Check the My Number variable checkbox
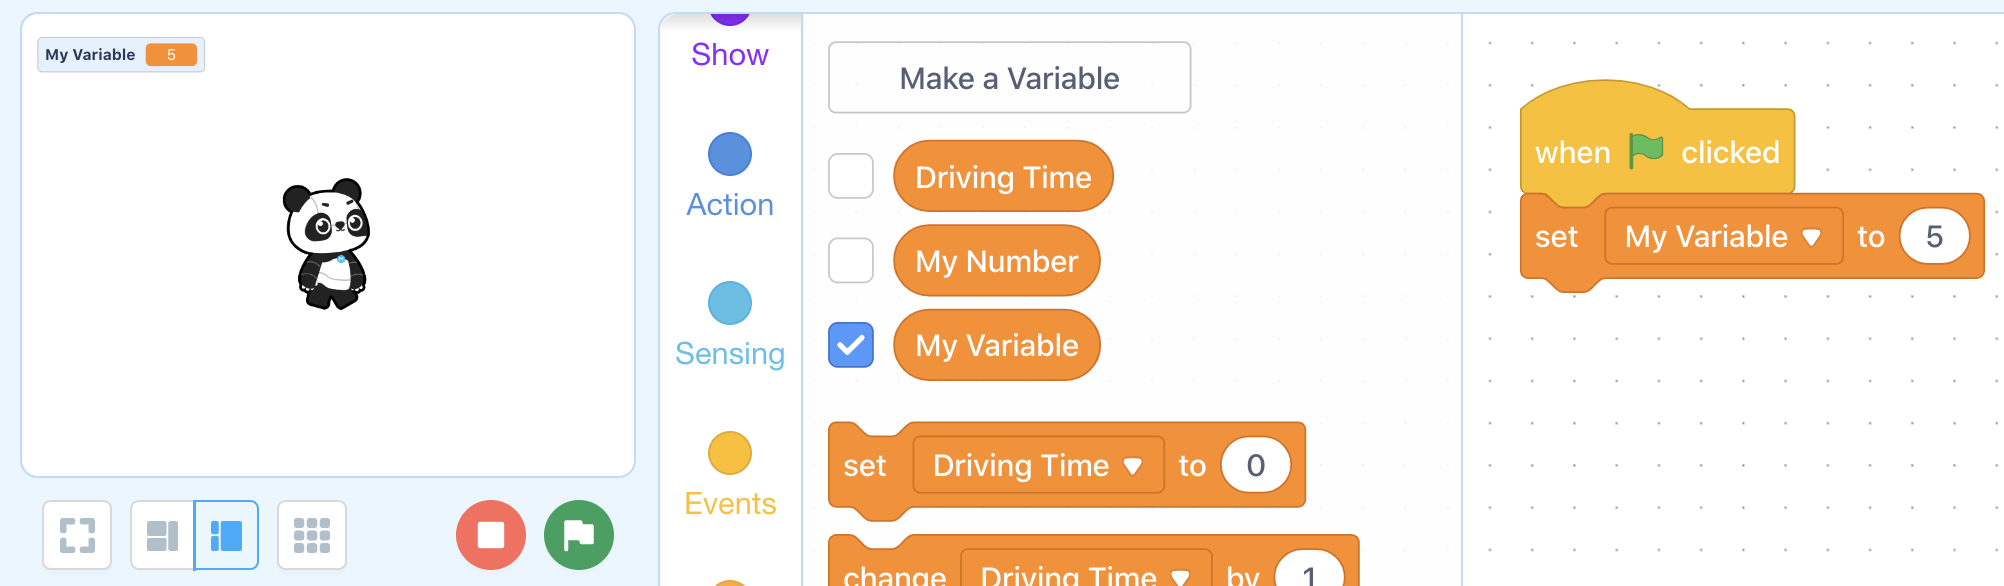The width and height of the screenshot is (2004, 586). (851, 260)
